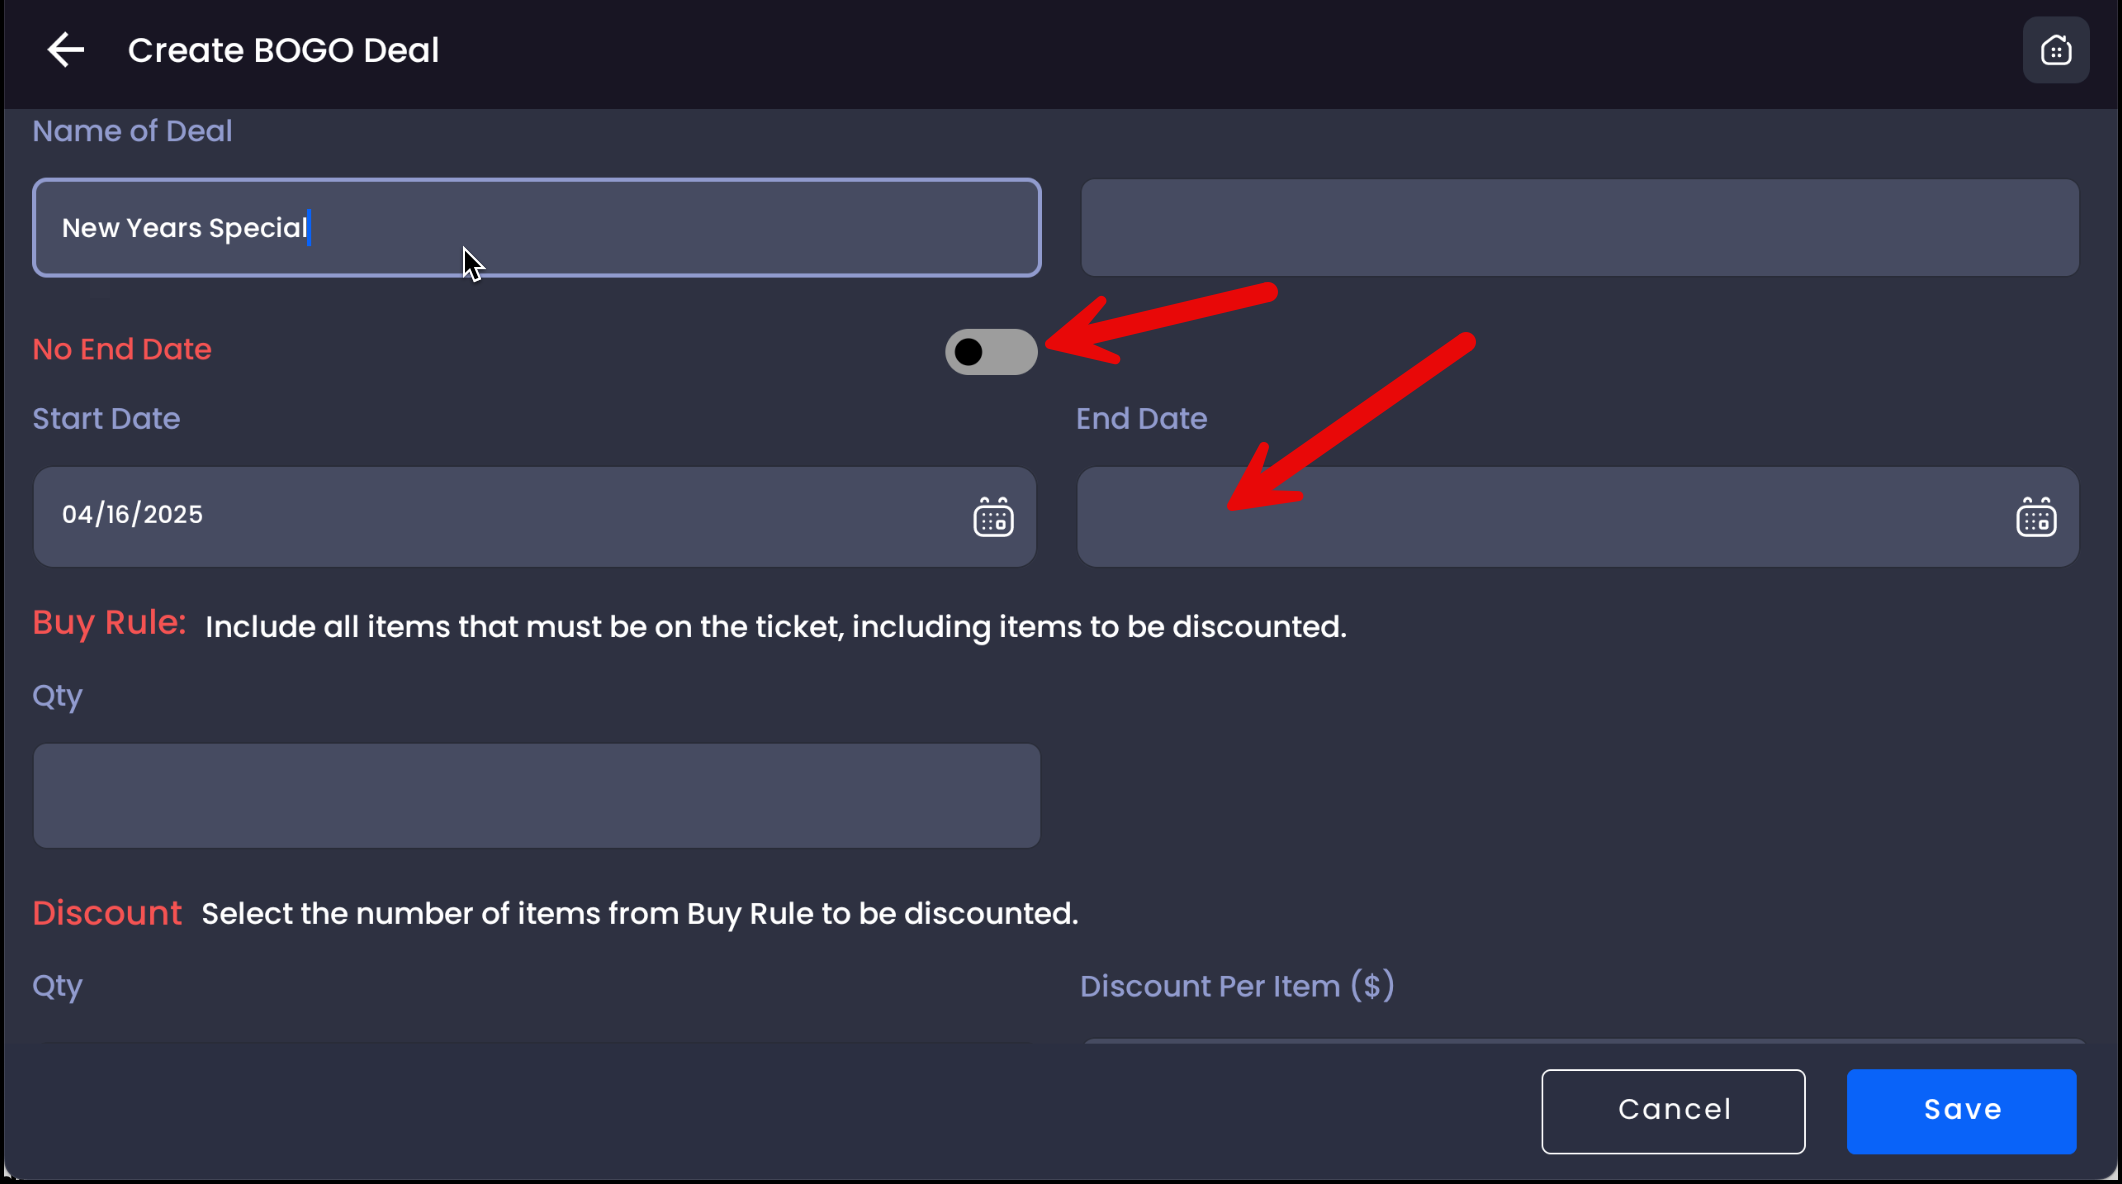2122x1184 pixels.
Task: Click the Discount Per Item ($) label
Action: [1236, 986]
